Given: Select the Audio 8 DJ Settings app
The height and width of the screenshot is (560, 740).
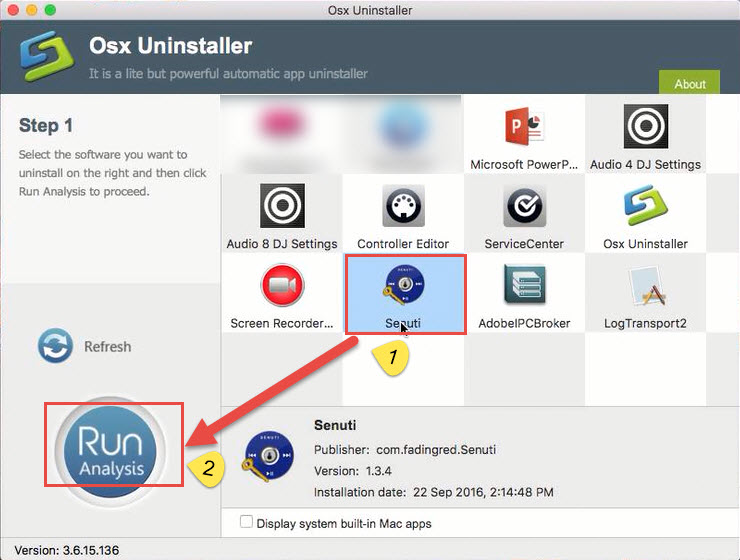Looking at the screenshot, I should click(x=282, y=209).
